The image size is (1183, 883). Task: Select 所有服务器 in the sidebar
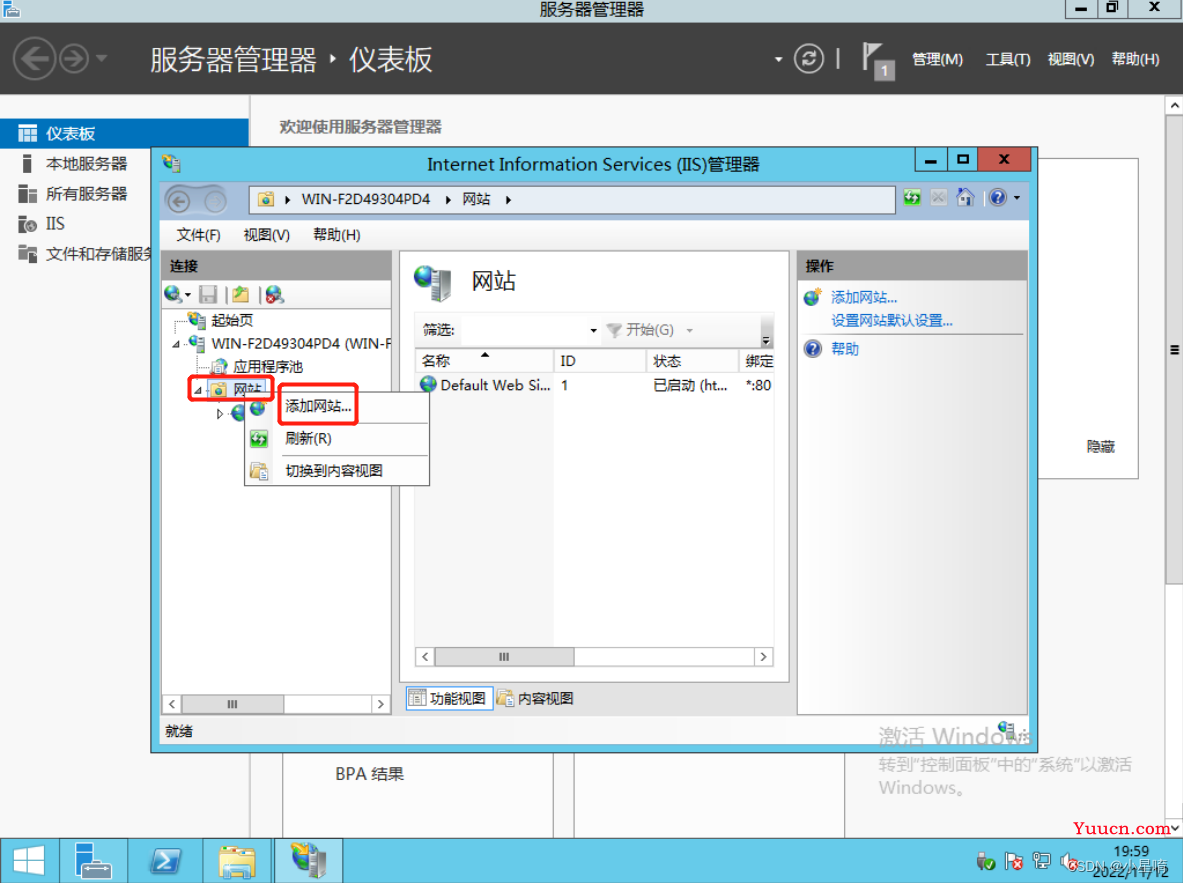[x=86, y=194]
